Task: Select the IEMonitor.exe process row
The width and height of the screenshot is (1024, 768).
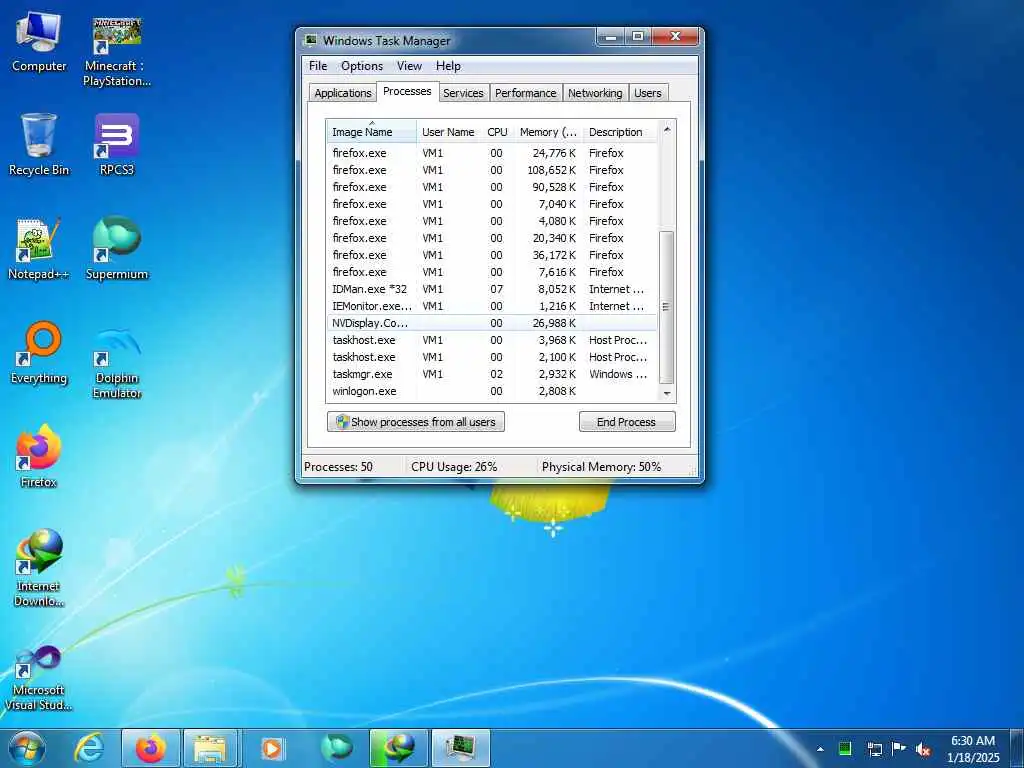Action: tap(492, 306)
